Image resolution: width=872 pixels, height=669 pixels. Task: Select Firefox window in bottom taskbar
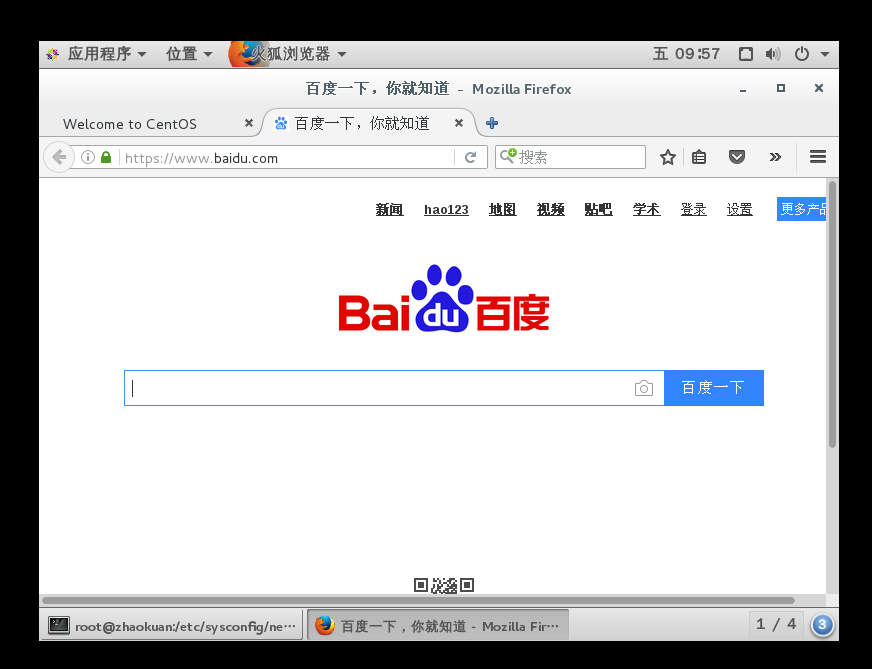(438, 626)
